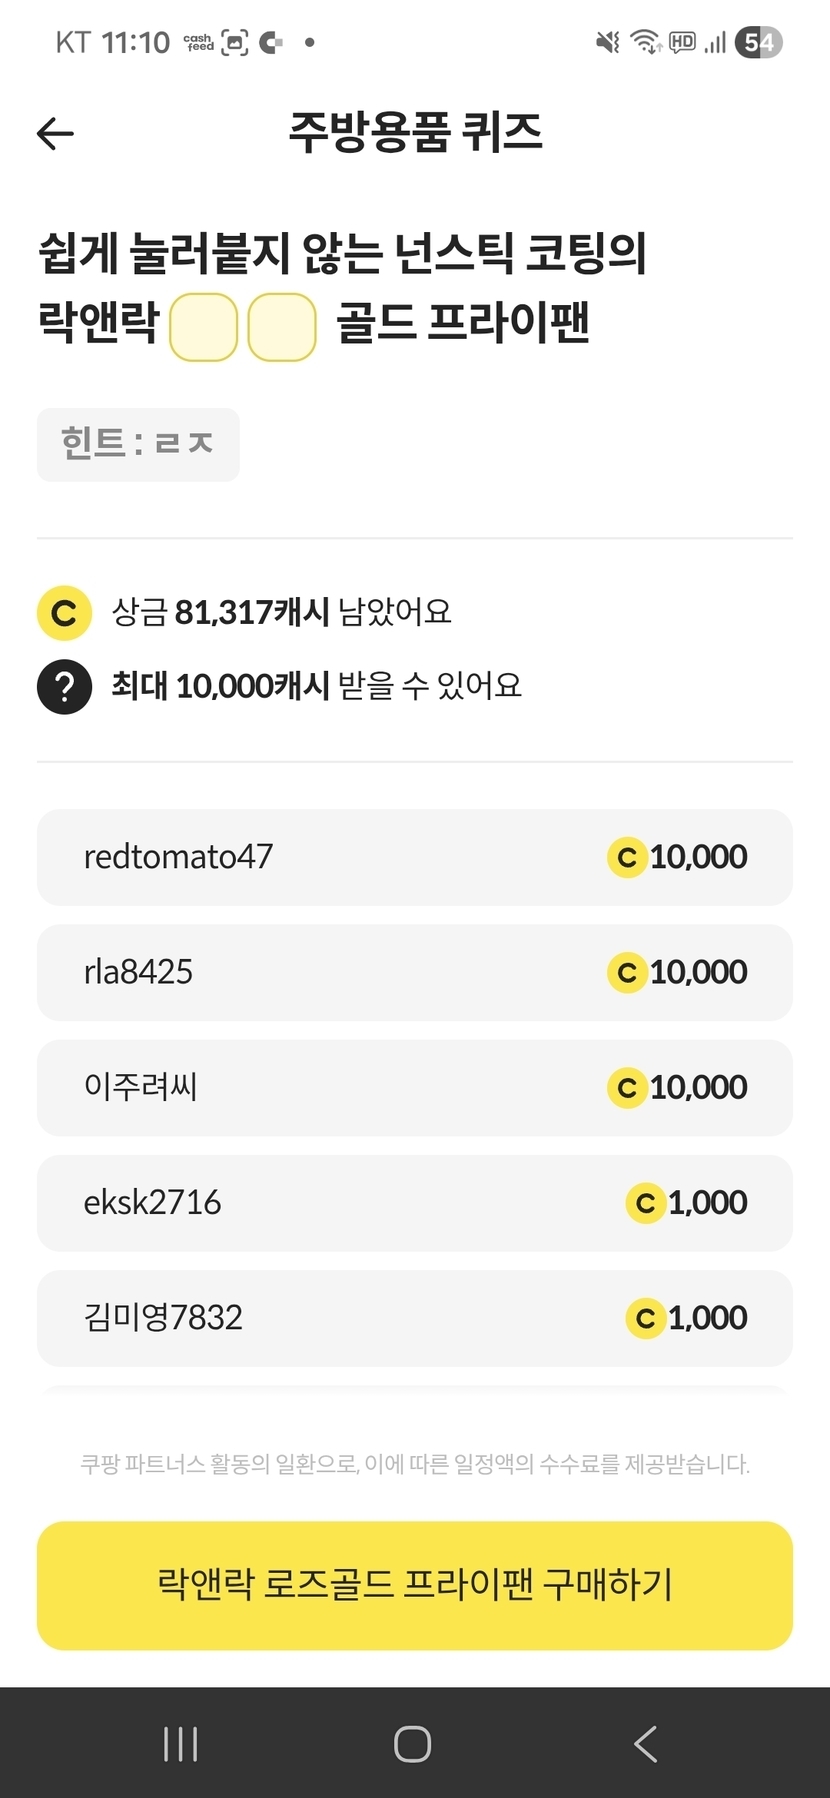Tap the second yellow answer blank box

tap(282, 326)
